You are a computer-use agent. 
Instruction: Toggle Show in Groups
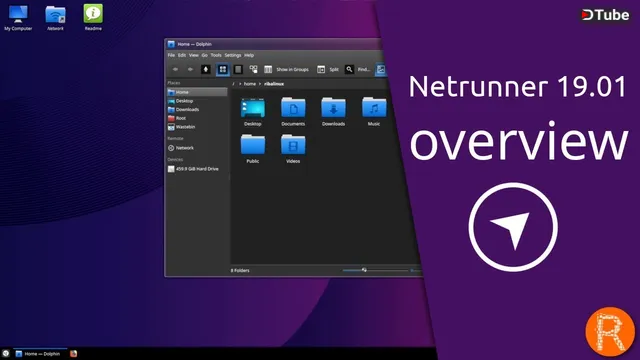click(287, 69)
